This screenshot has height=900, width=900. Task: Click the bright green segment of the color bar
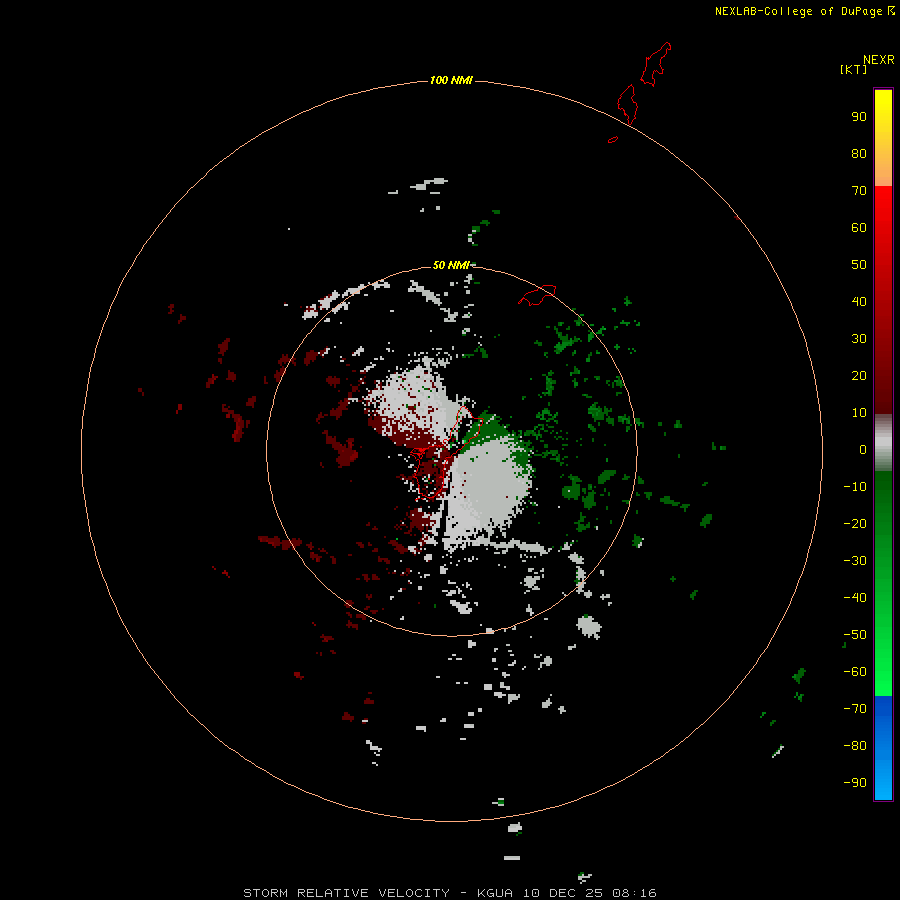(883, 583)
